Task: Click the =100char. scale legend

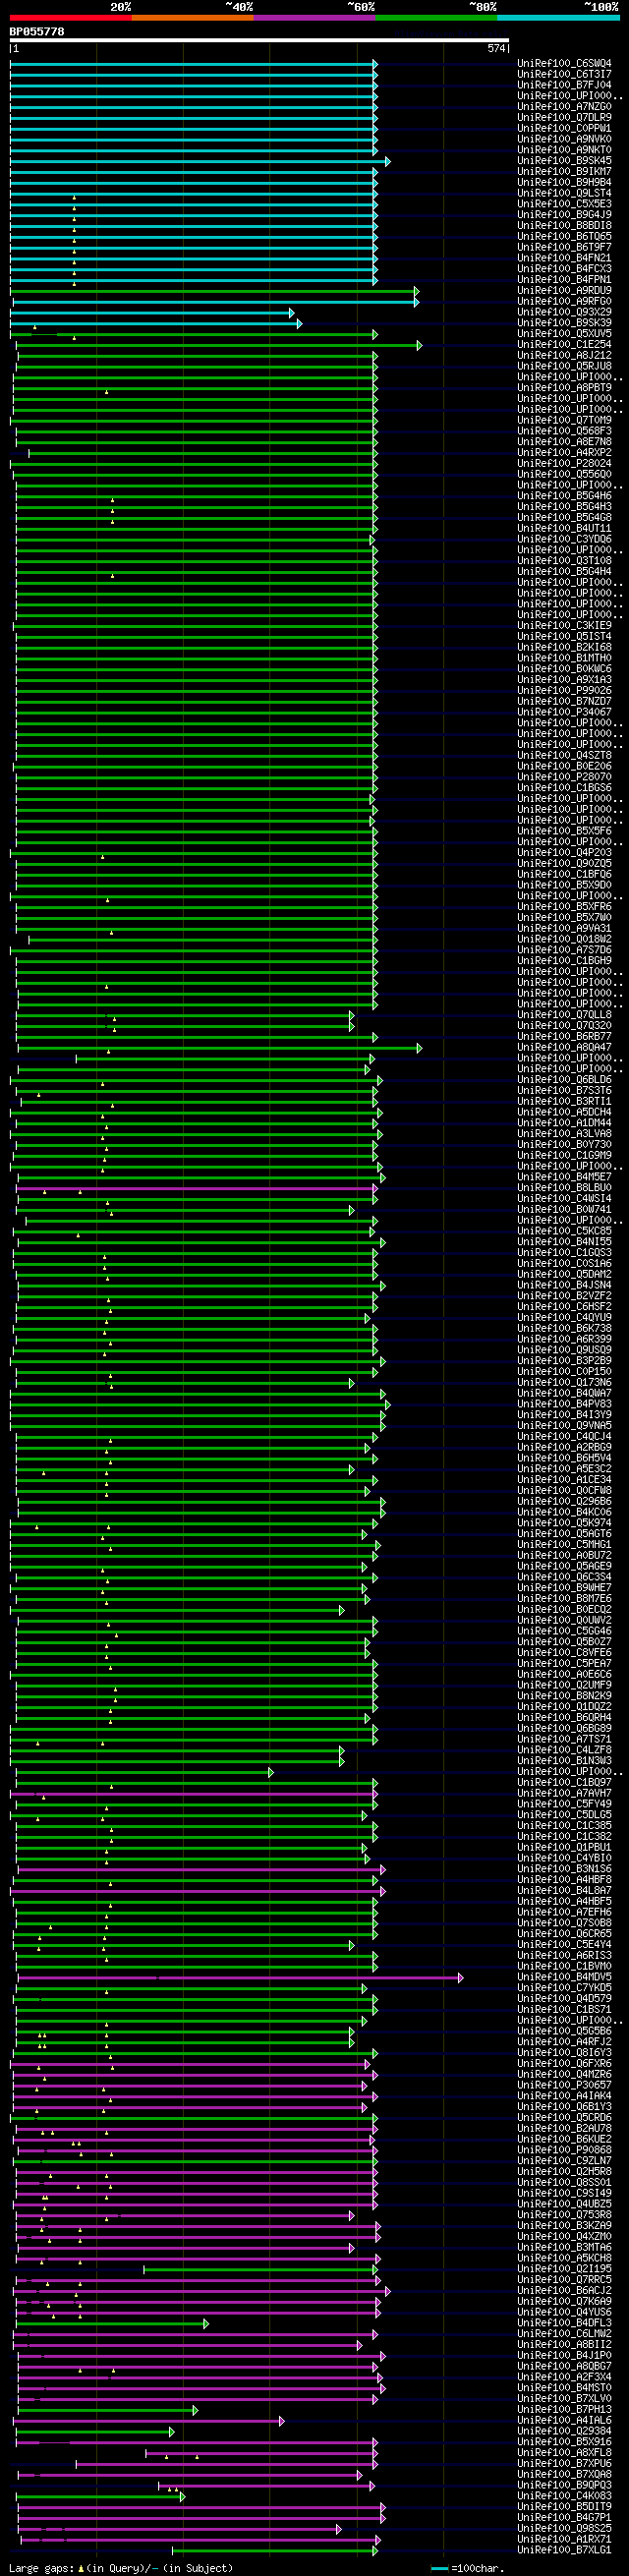Action: pos(468,2569)
